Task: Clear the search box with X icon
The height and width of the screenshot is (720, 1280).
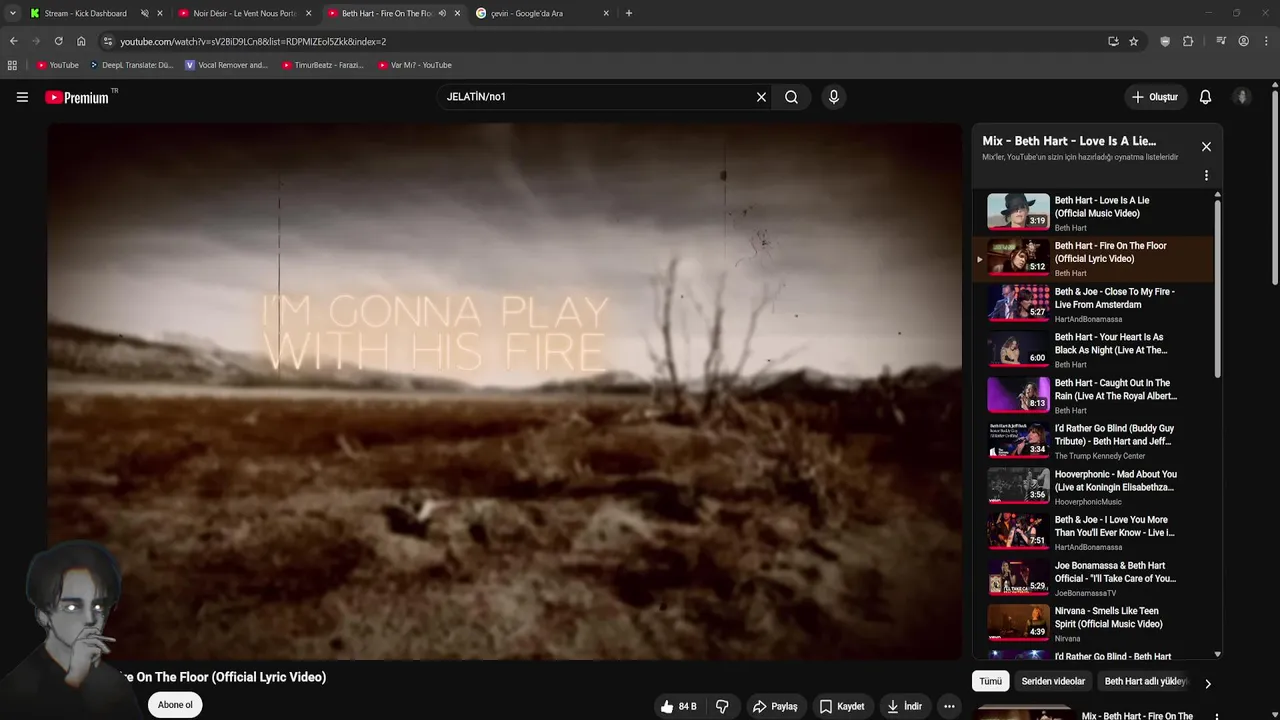Action: 761,97
